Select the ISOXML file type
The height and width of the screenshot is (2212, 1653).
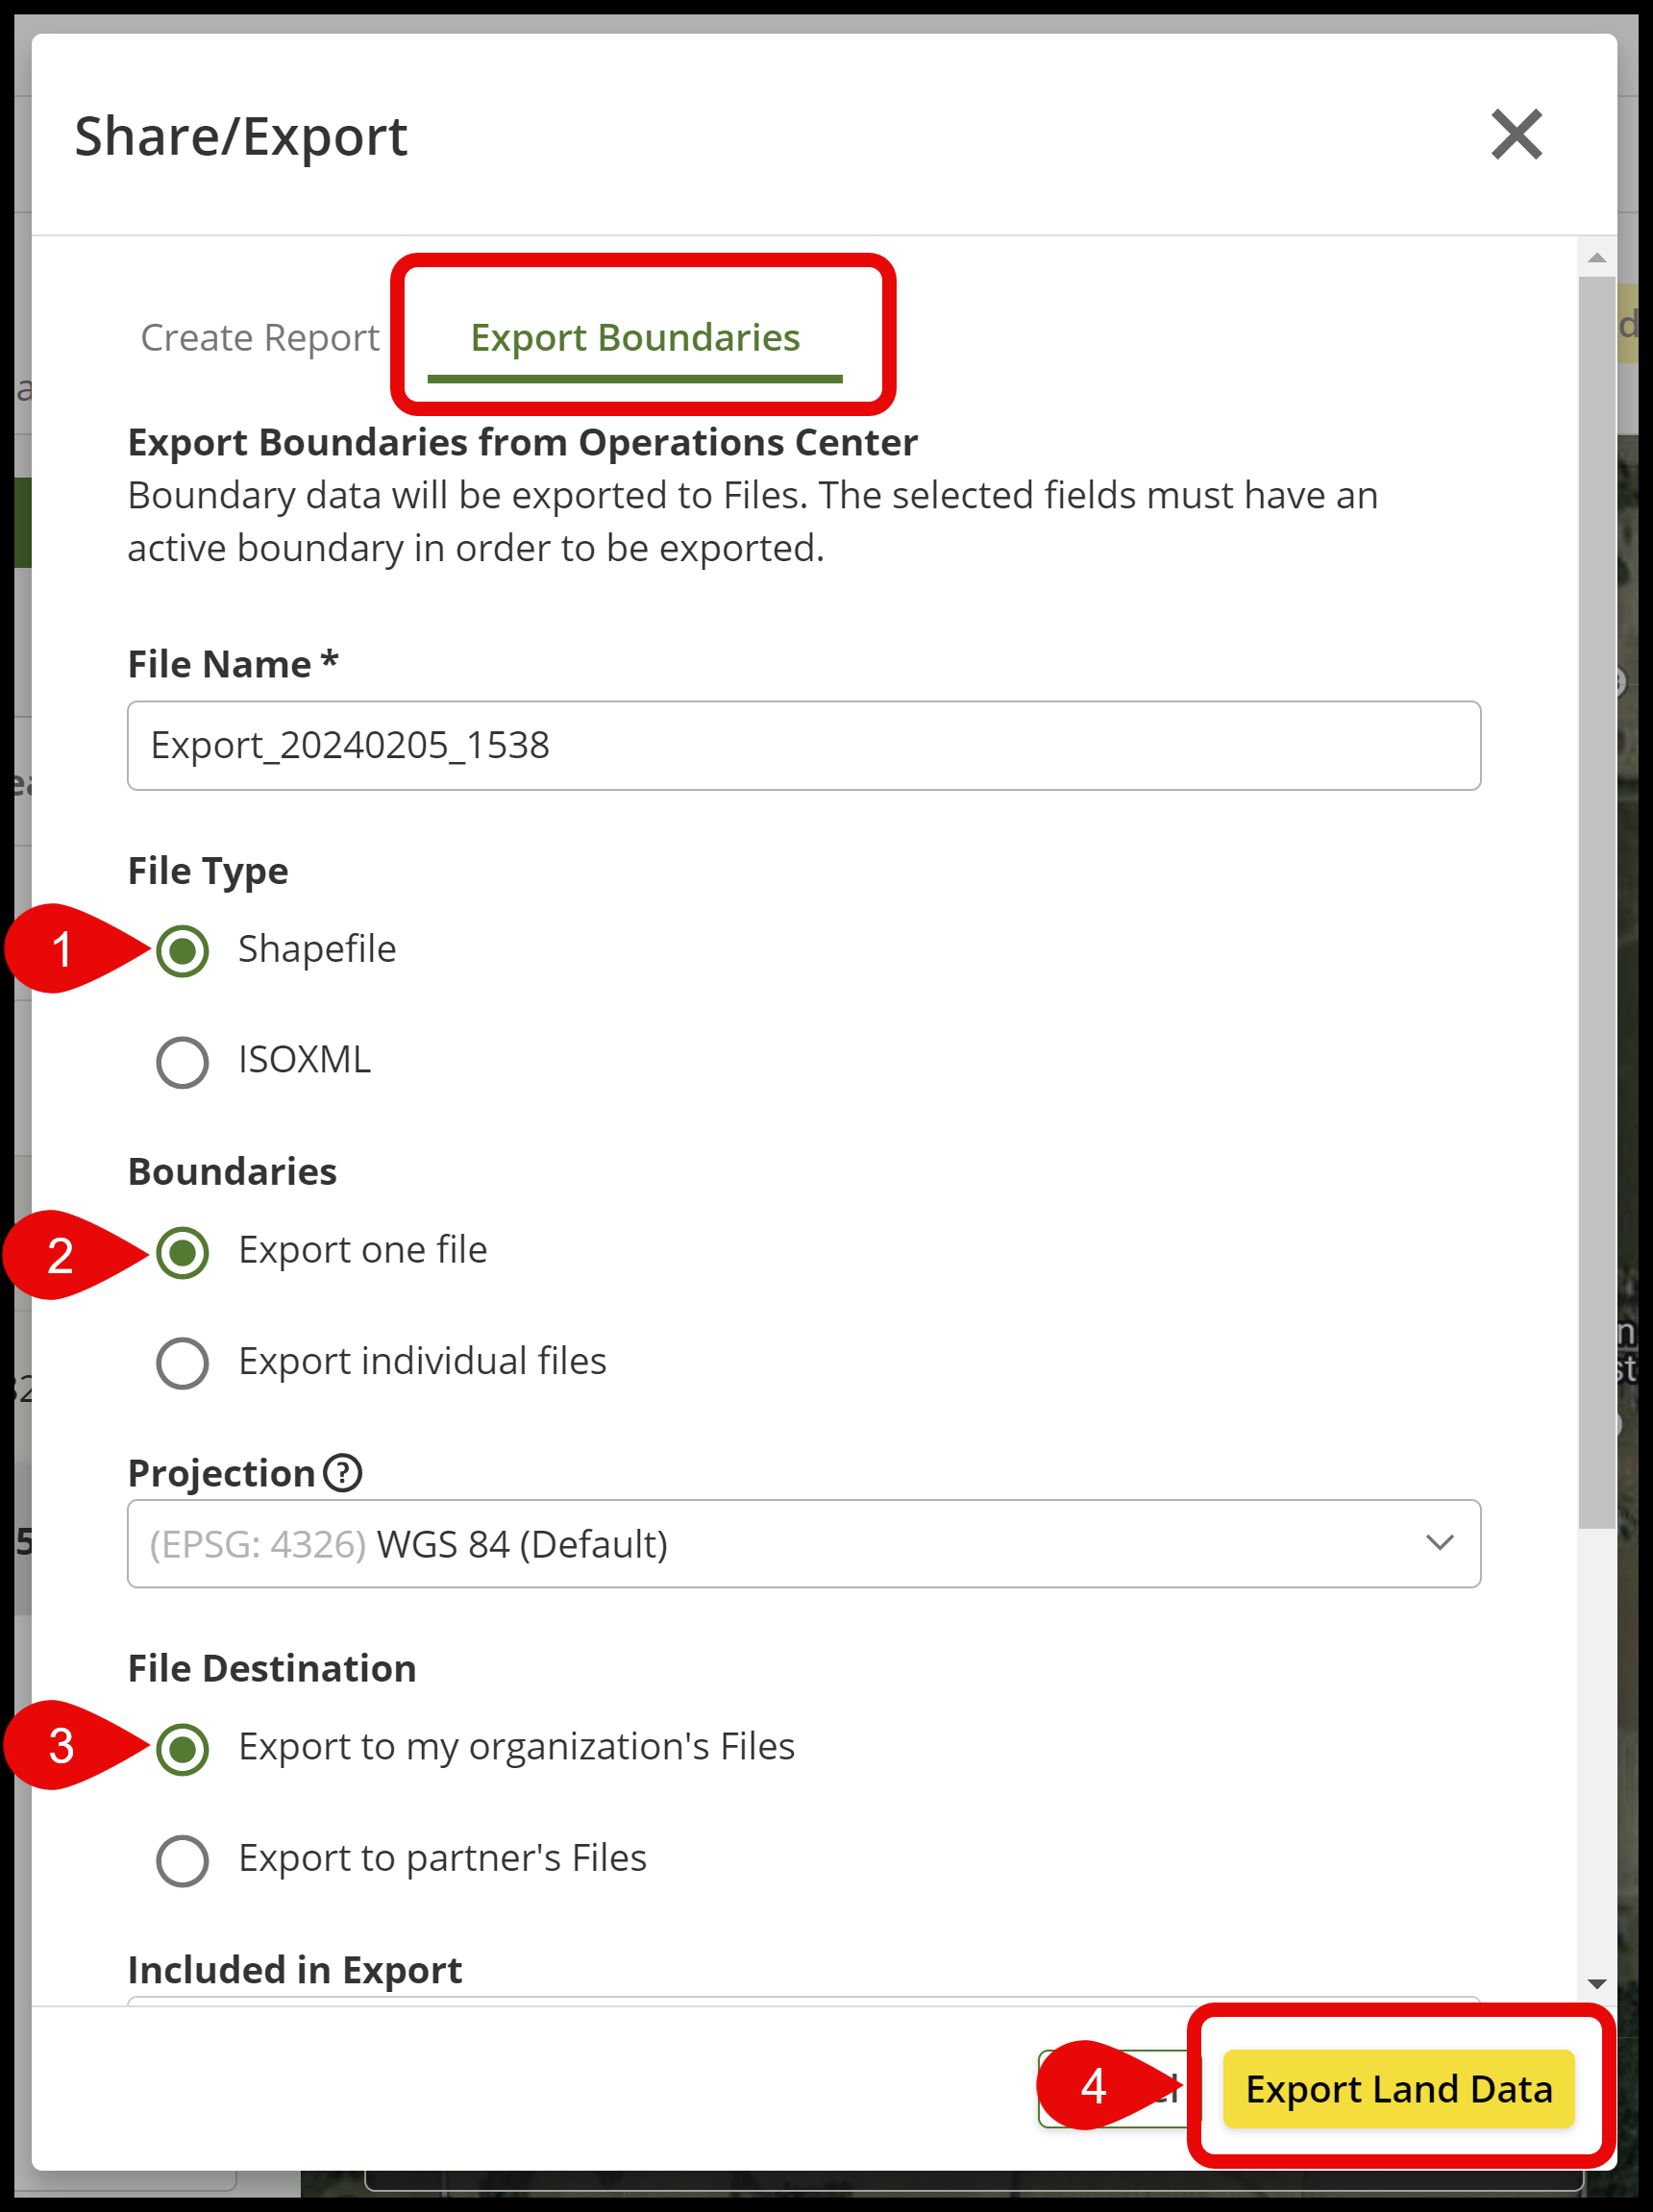pyautogui.click(x=183, y=1061)
